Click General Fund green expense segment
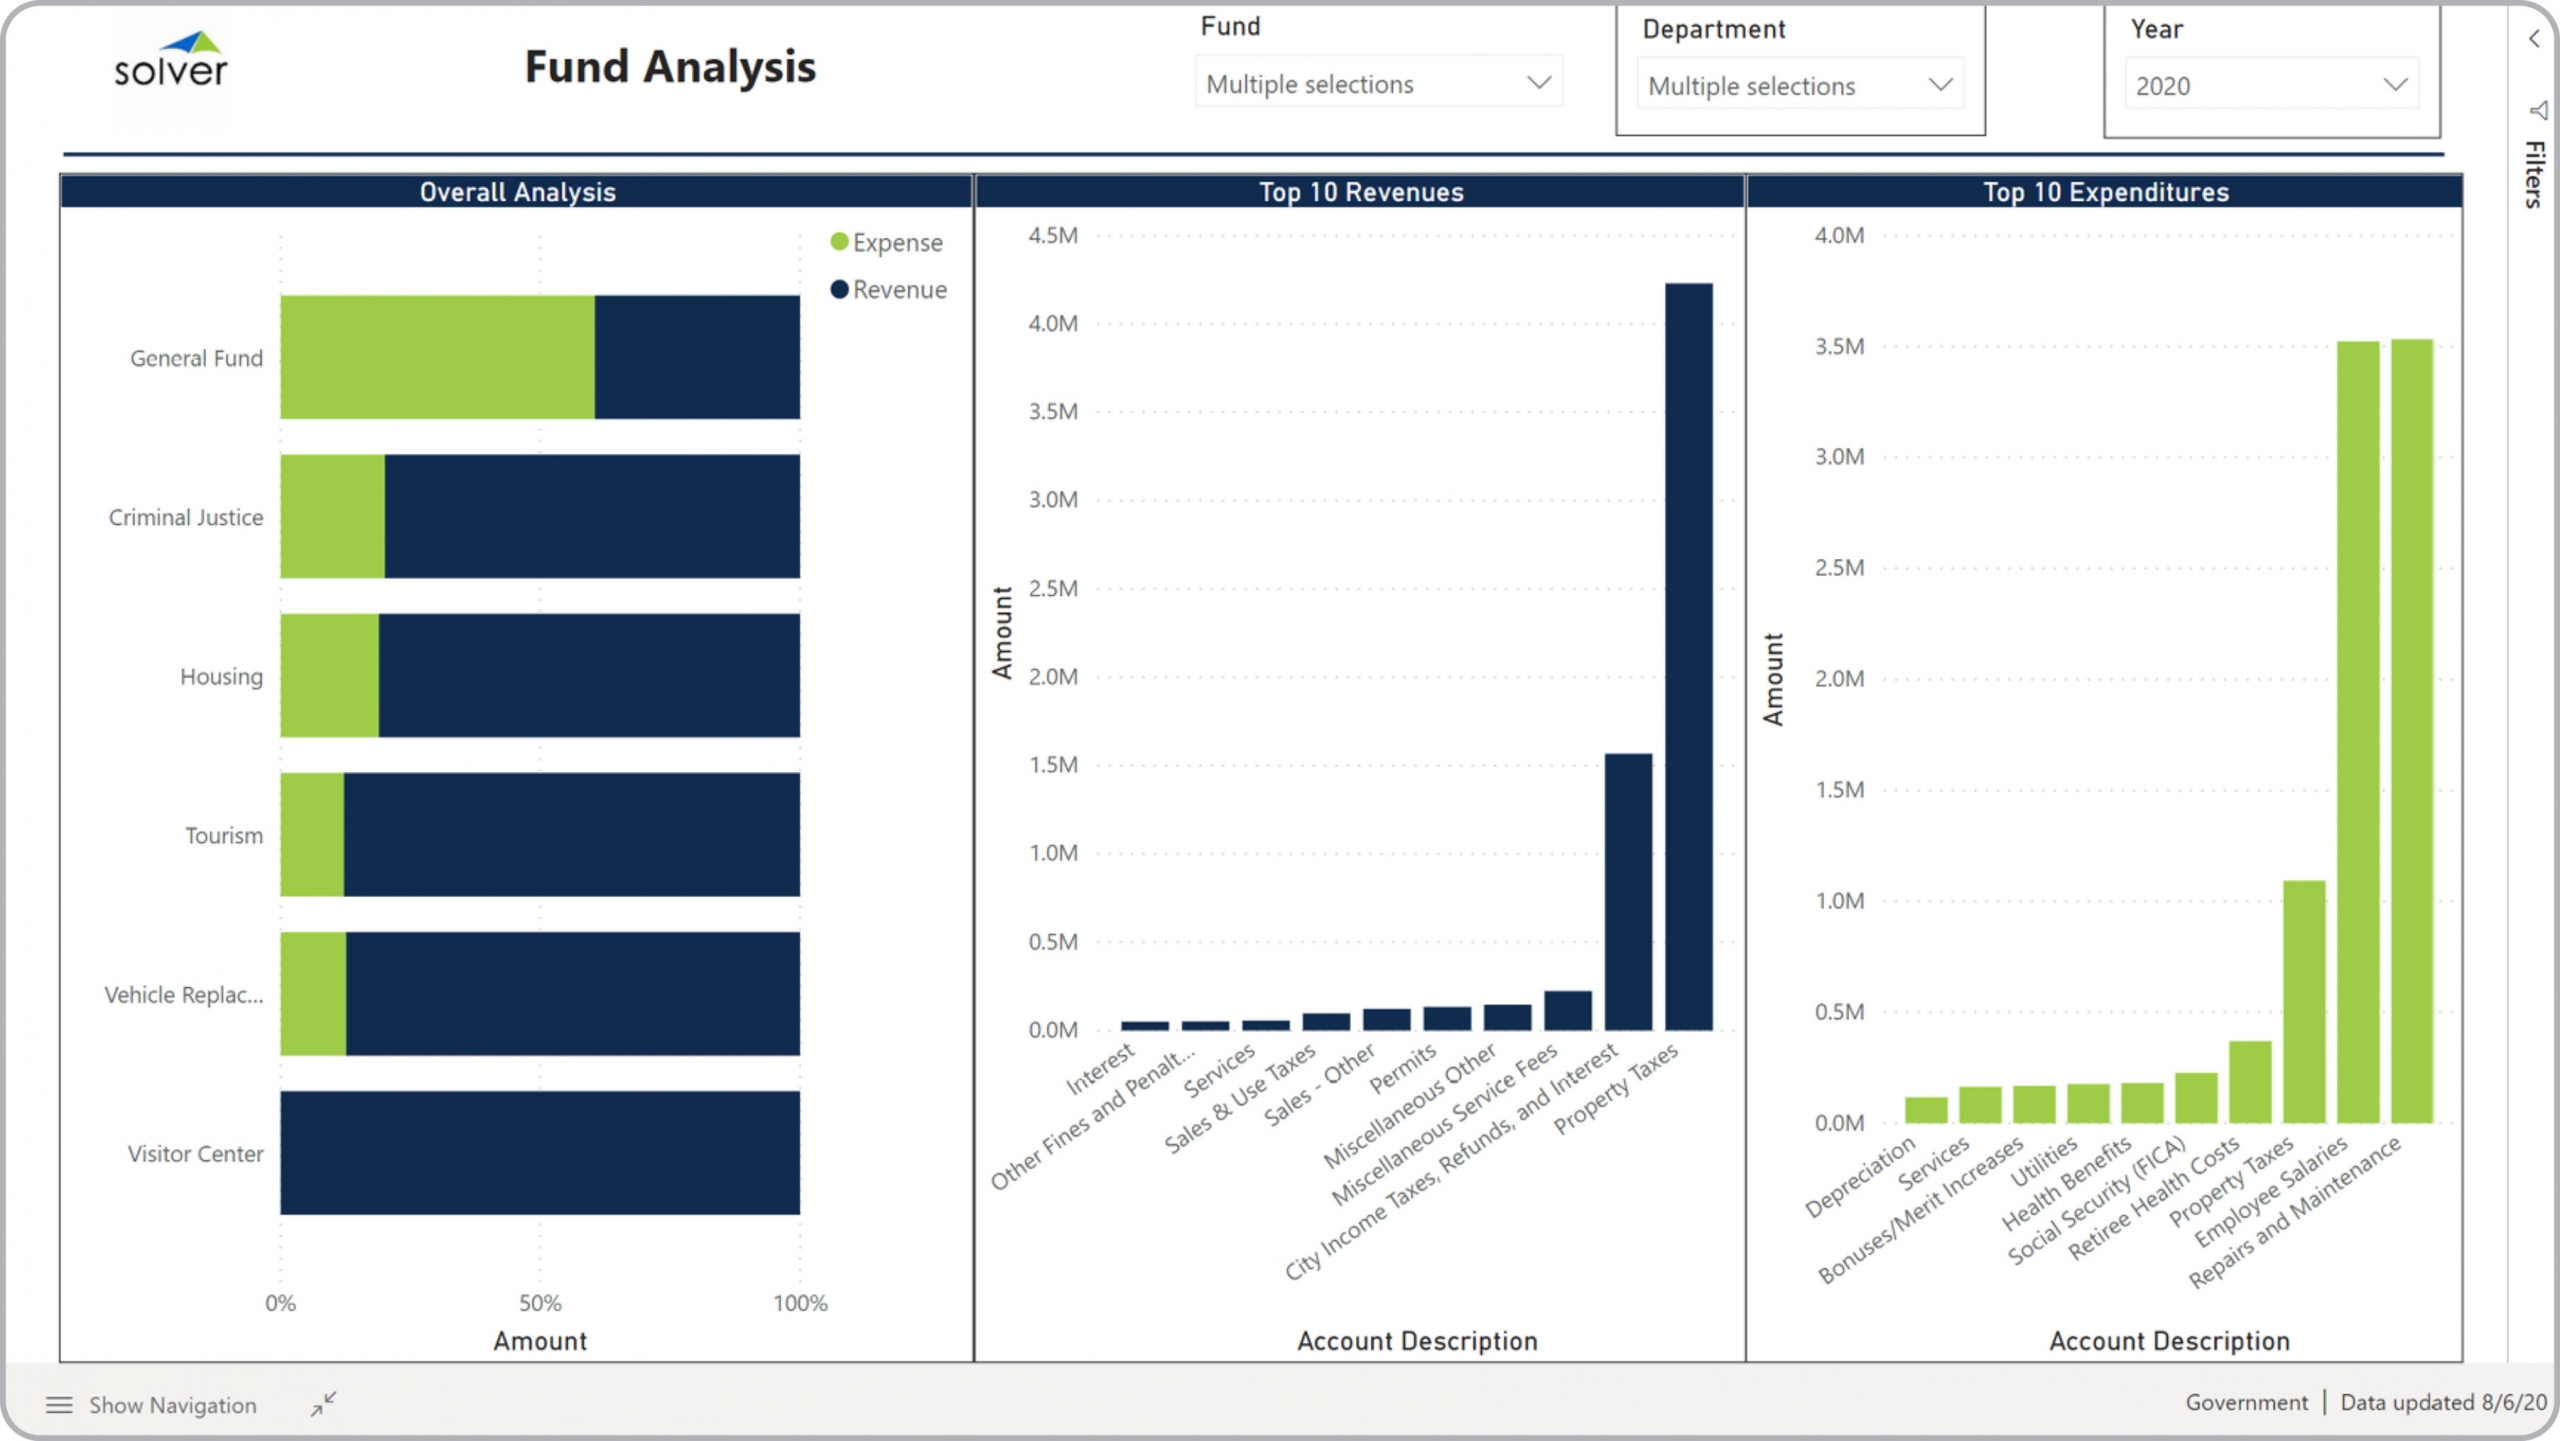Screen dimensions: 2560x1441 437,357
